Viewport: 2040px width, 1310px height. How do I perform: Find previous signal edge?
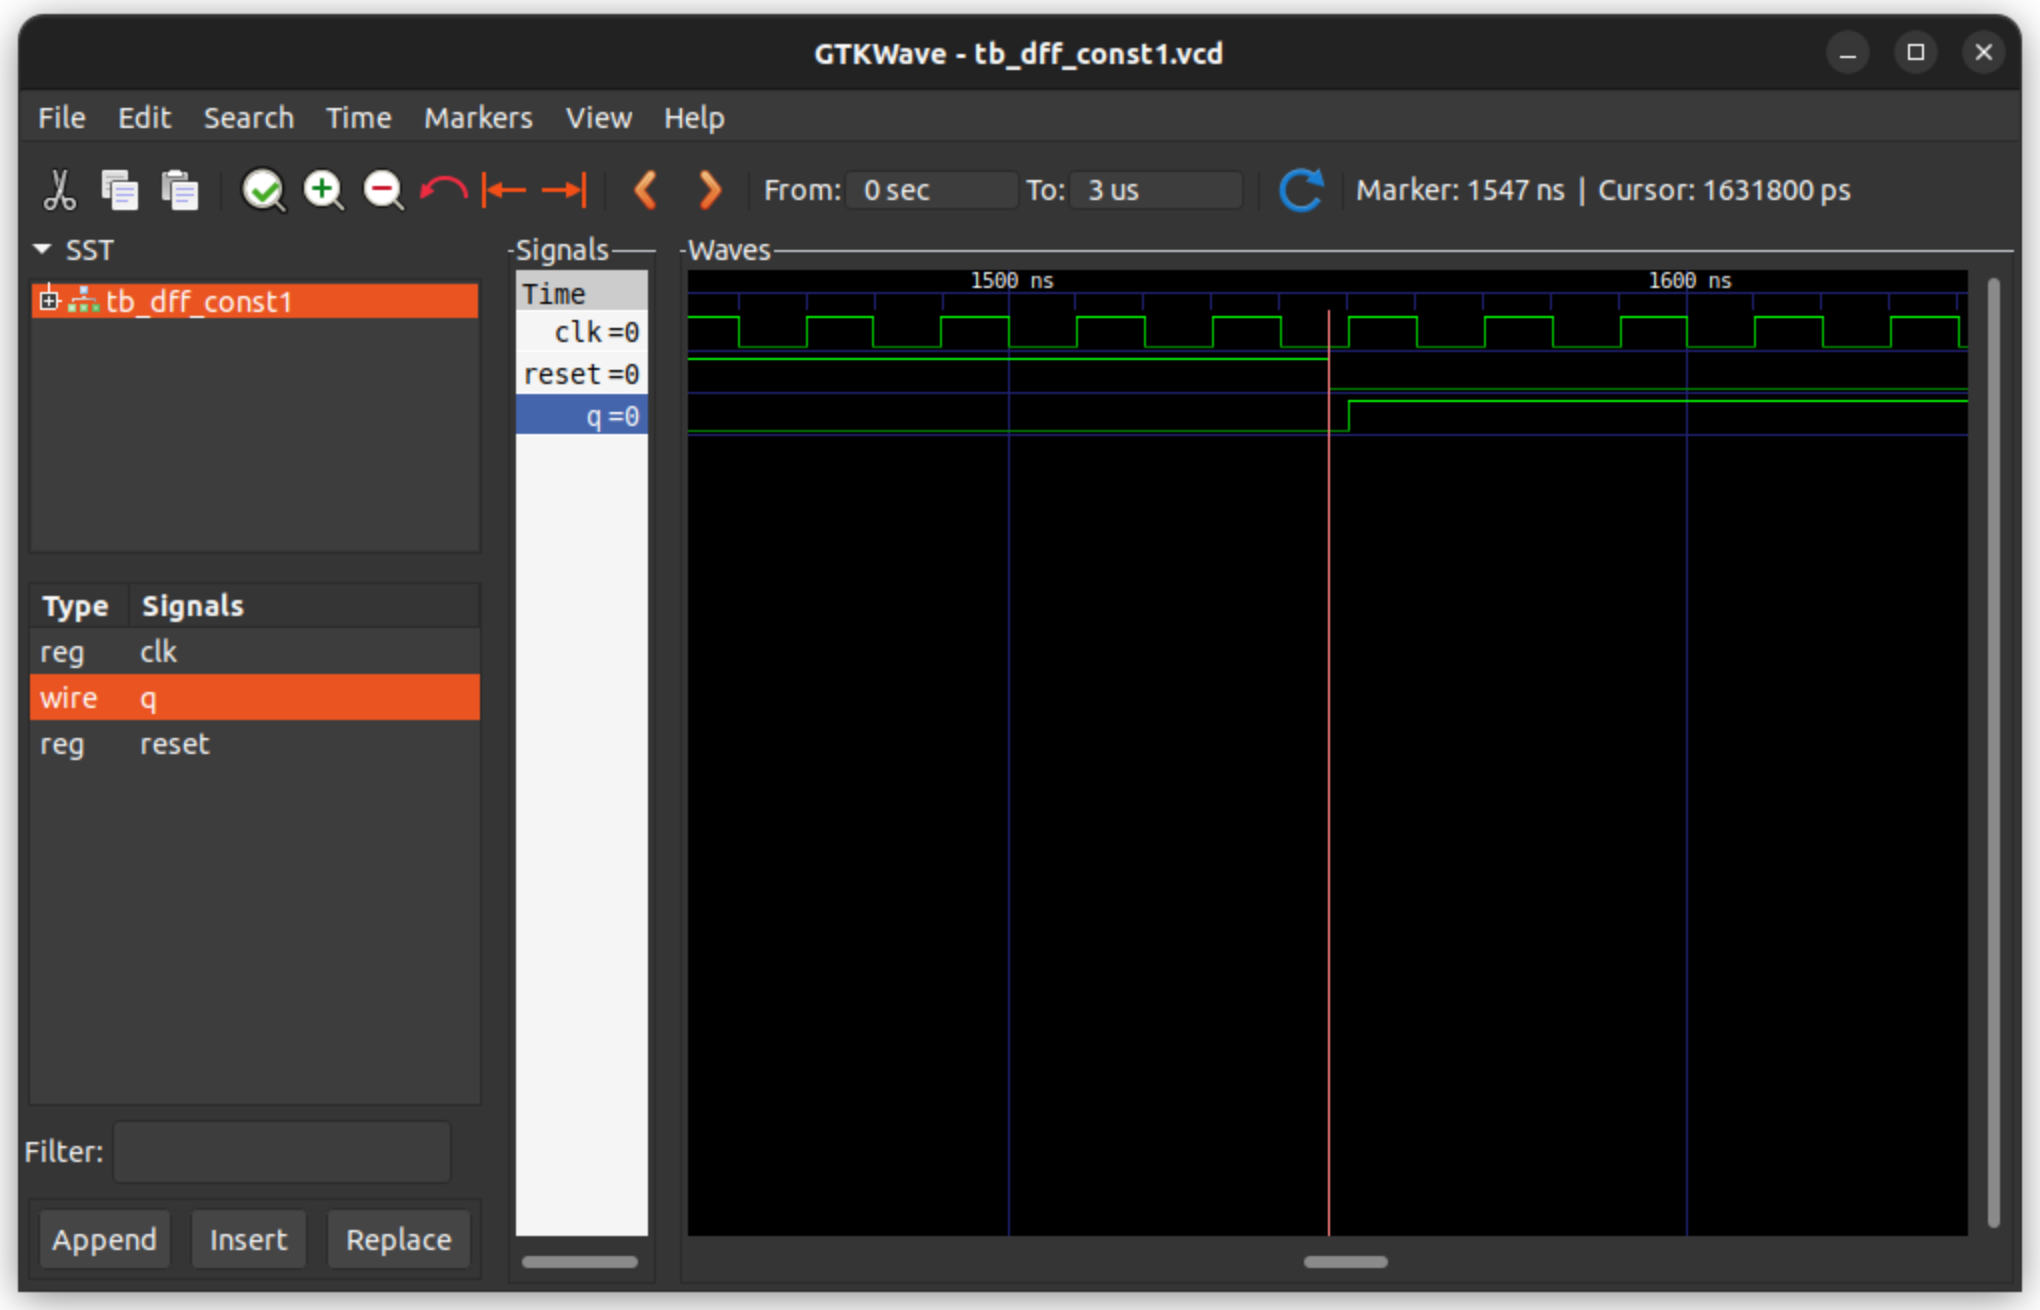tap(645, 190)
